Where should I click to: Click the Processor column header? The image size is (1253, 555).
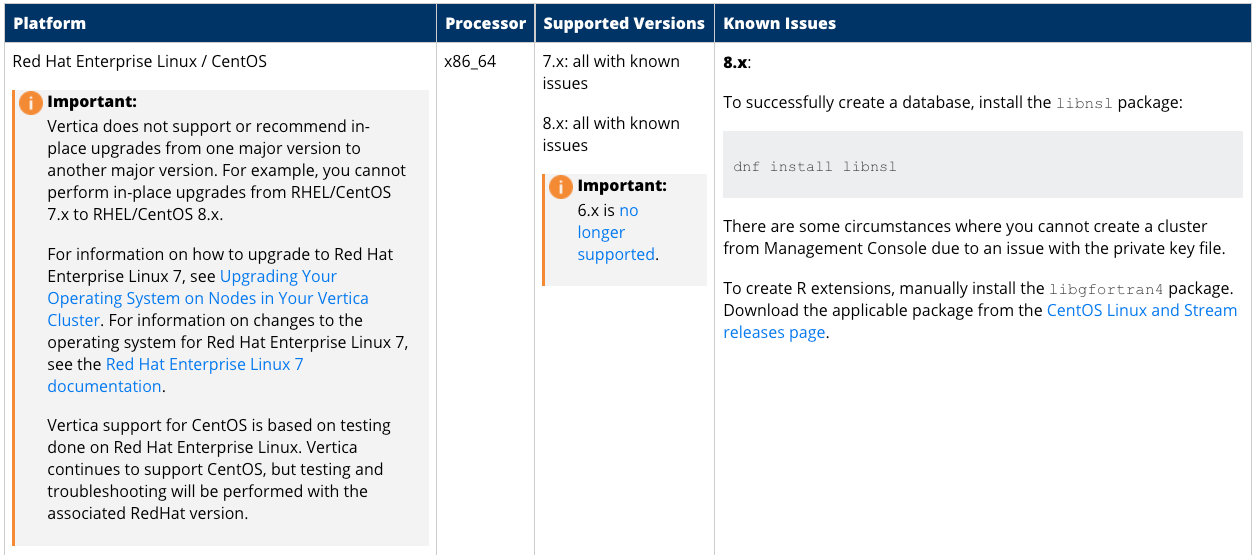point(485,23)
